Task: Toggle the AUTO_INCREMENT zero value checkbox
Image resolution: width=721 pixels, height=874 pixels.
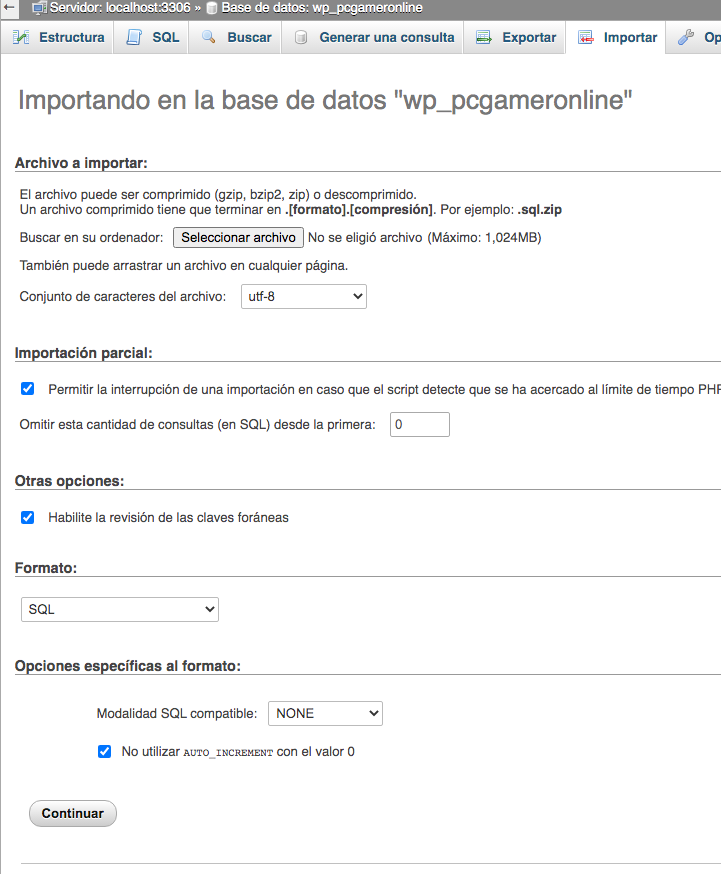Action: [x=104, y=751]
